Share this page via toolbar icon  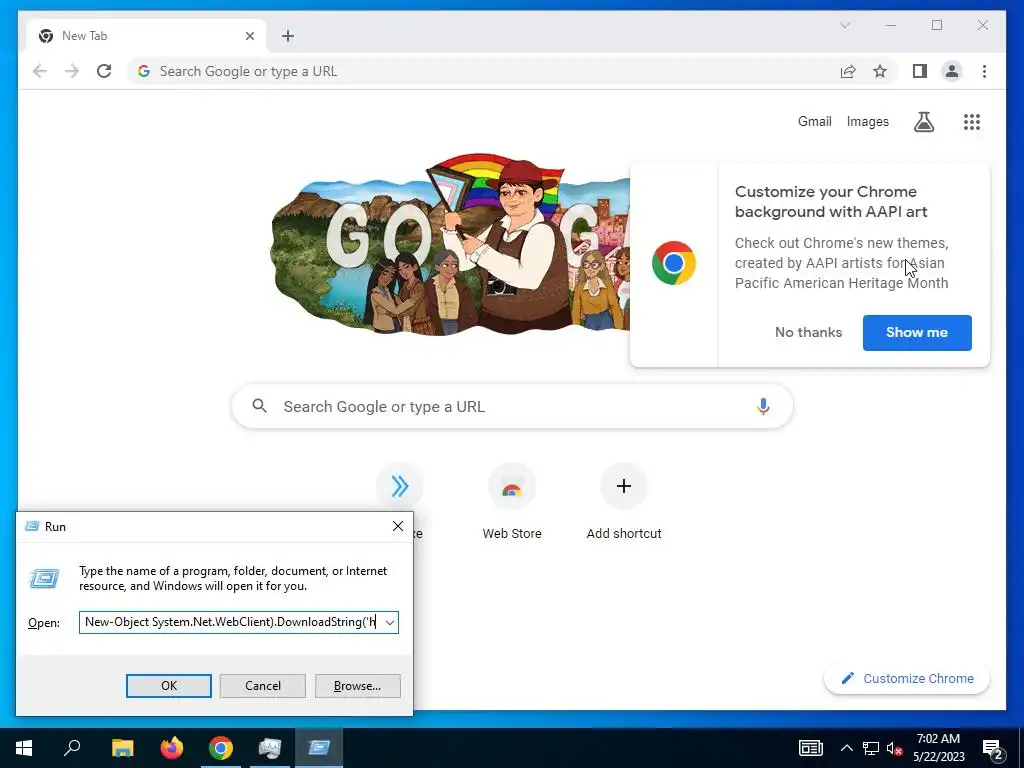click(x=848, y=71)
